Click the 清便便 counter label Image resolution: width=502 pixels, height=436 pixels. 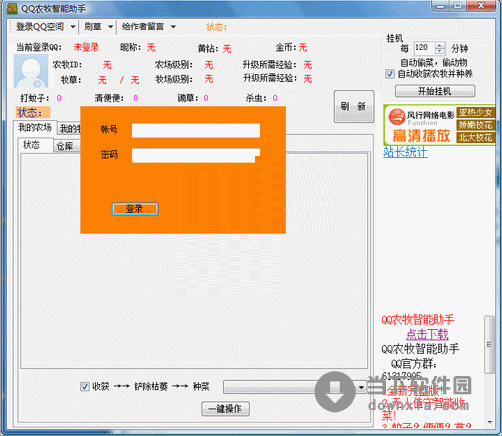109,98
